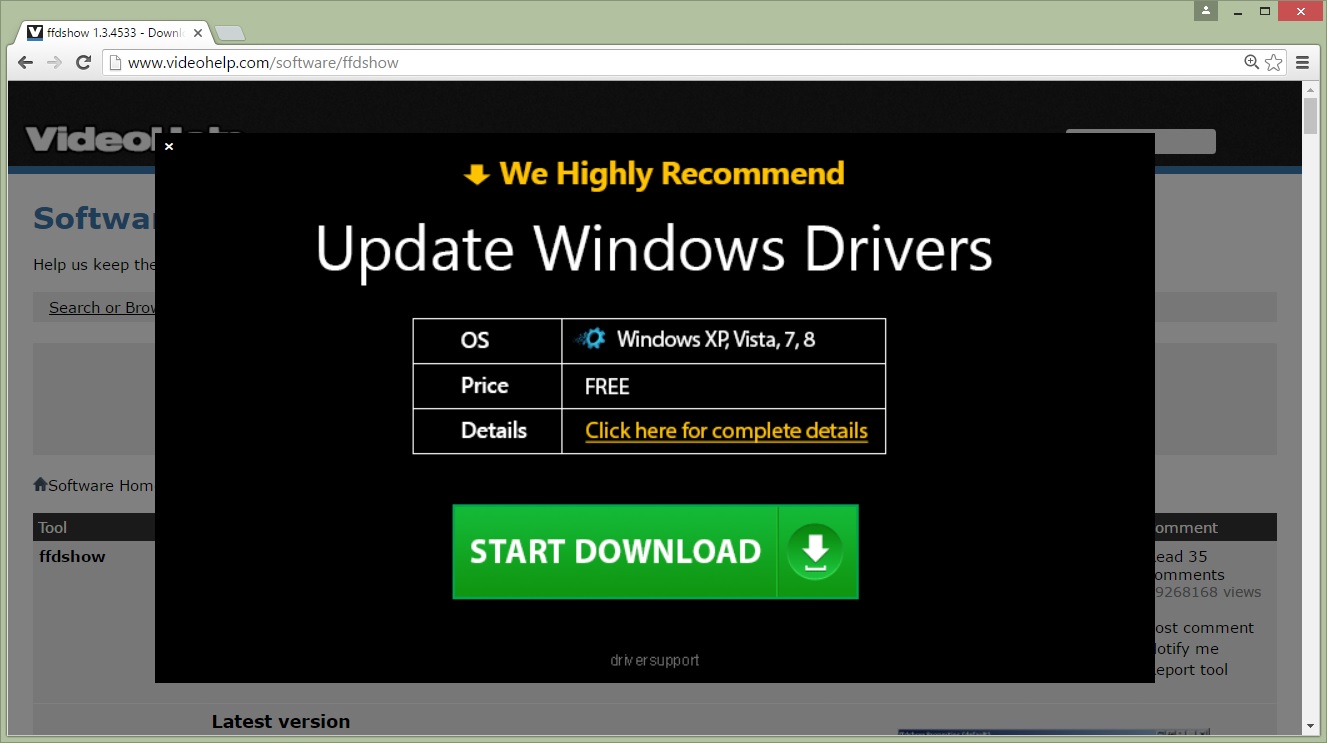
Task: Open the Chrome hamburger menu
Action: click(1302, 62)
